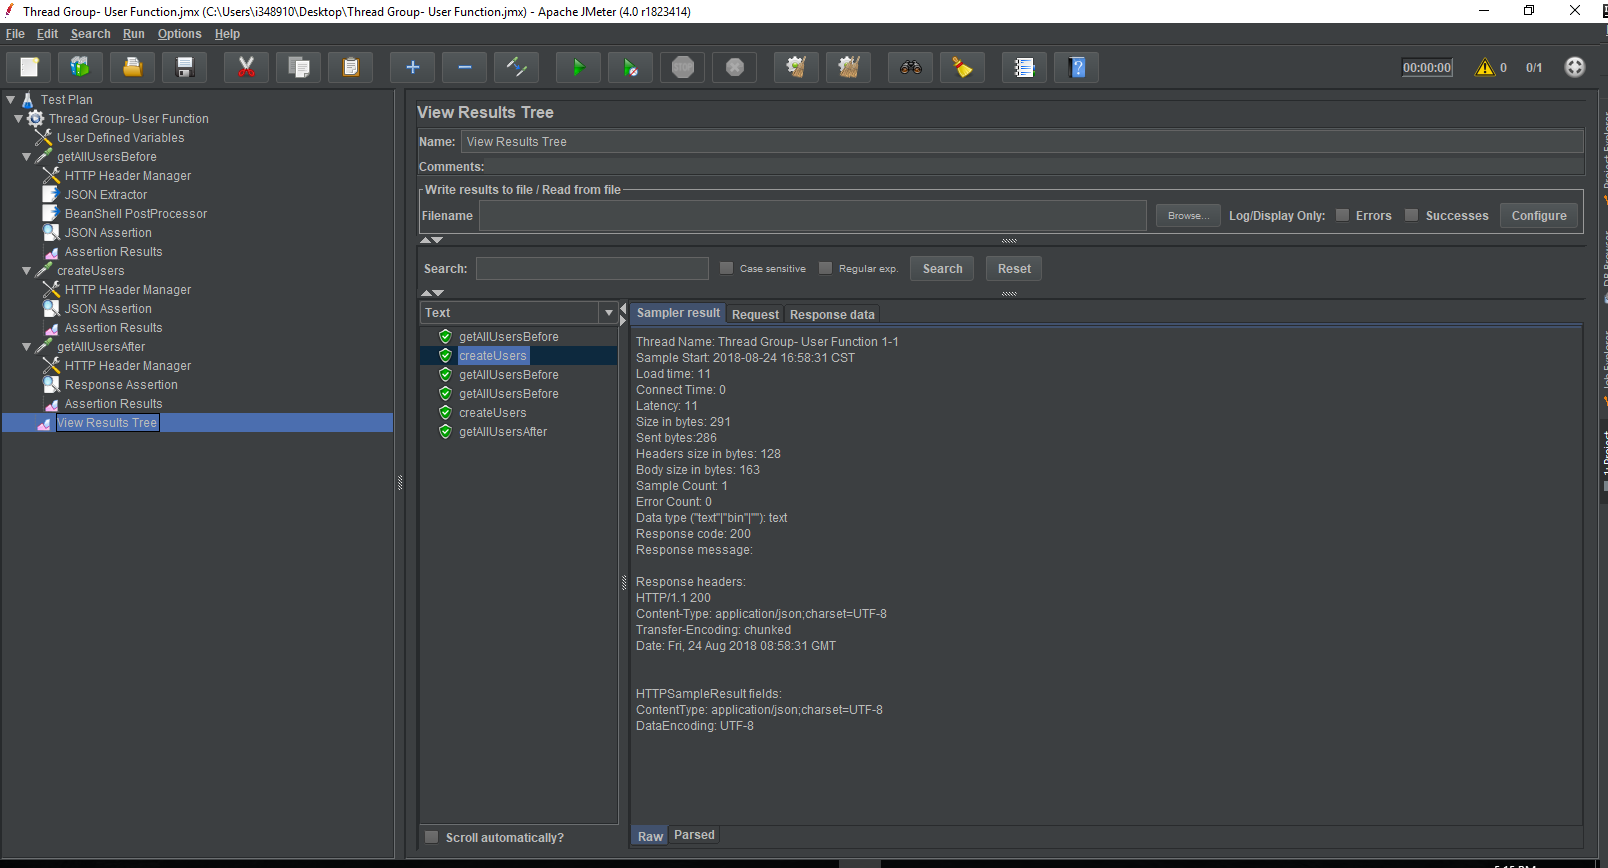Check Scroll automatically option
The image size is (1608, 868).
432,837
